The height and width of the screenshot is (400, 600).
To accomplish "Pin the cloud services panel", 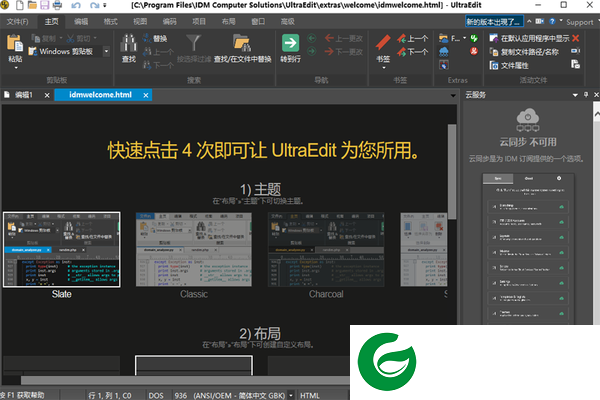I will (586, 95).
